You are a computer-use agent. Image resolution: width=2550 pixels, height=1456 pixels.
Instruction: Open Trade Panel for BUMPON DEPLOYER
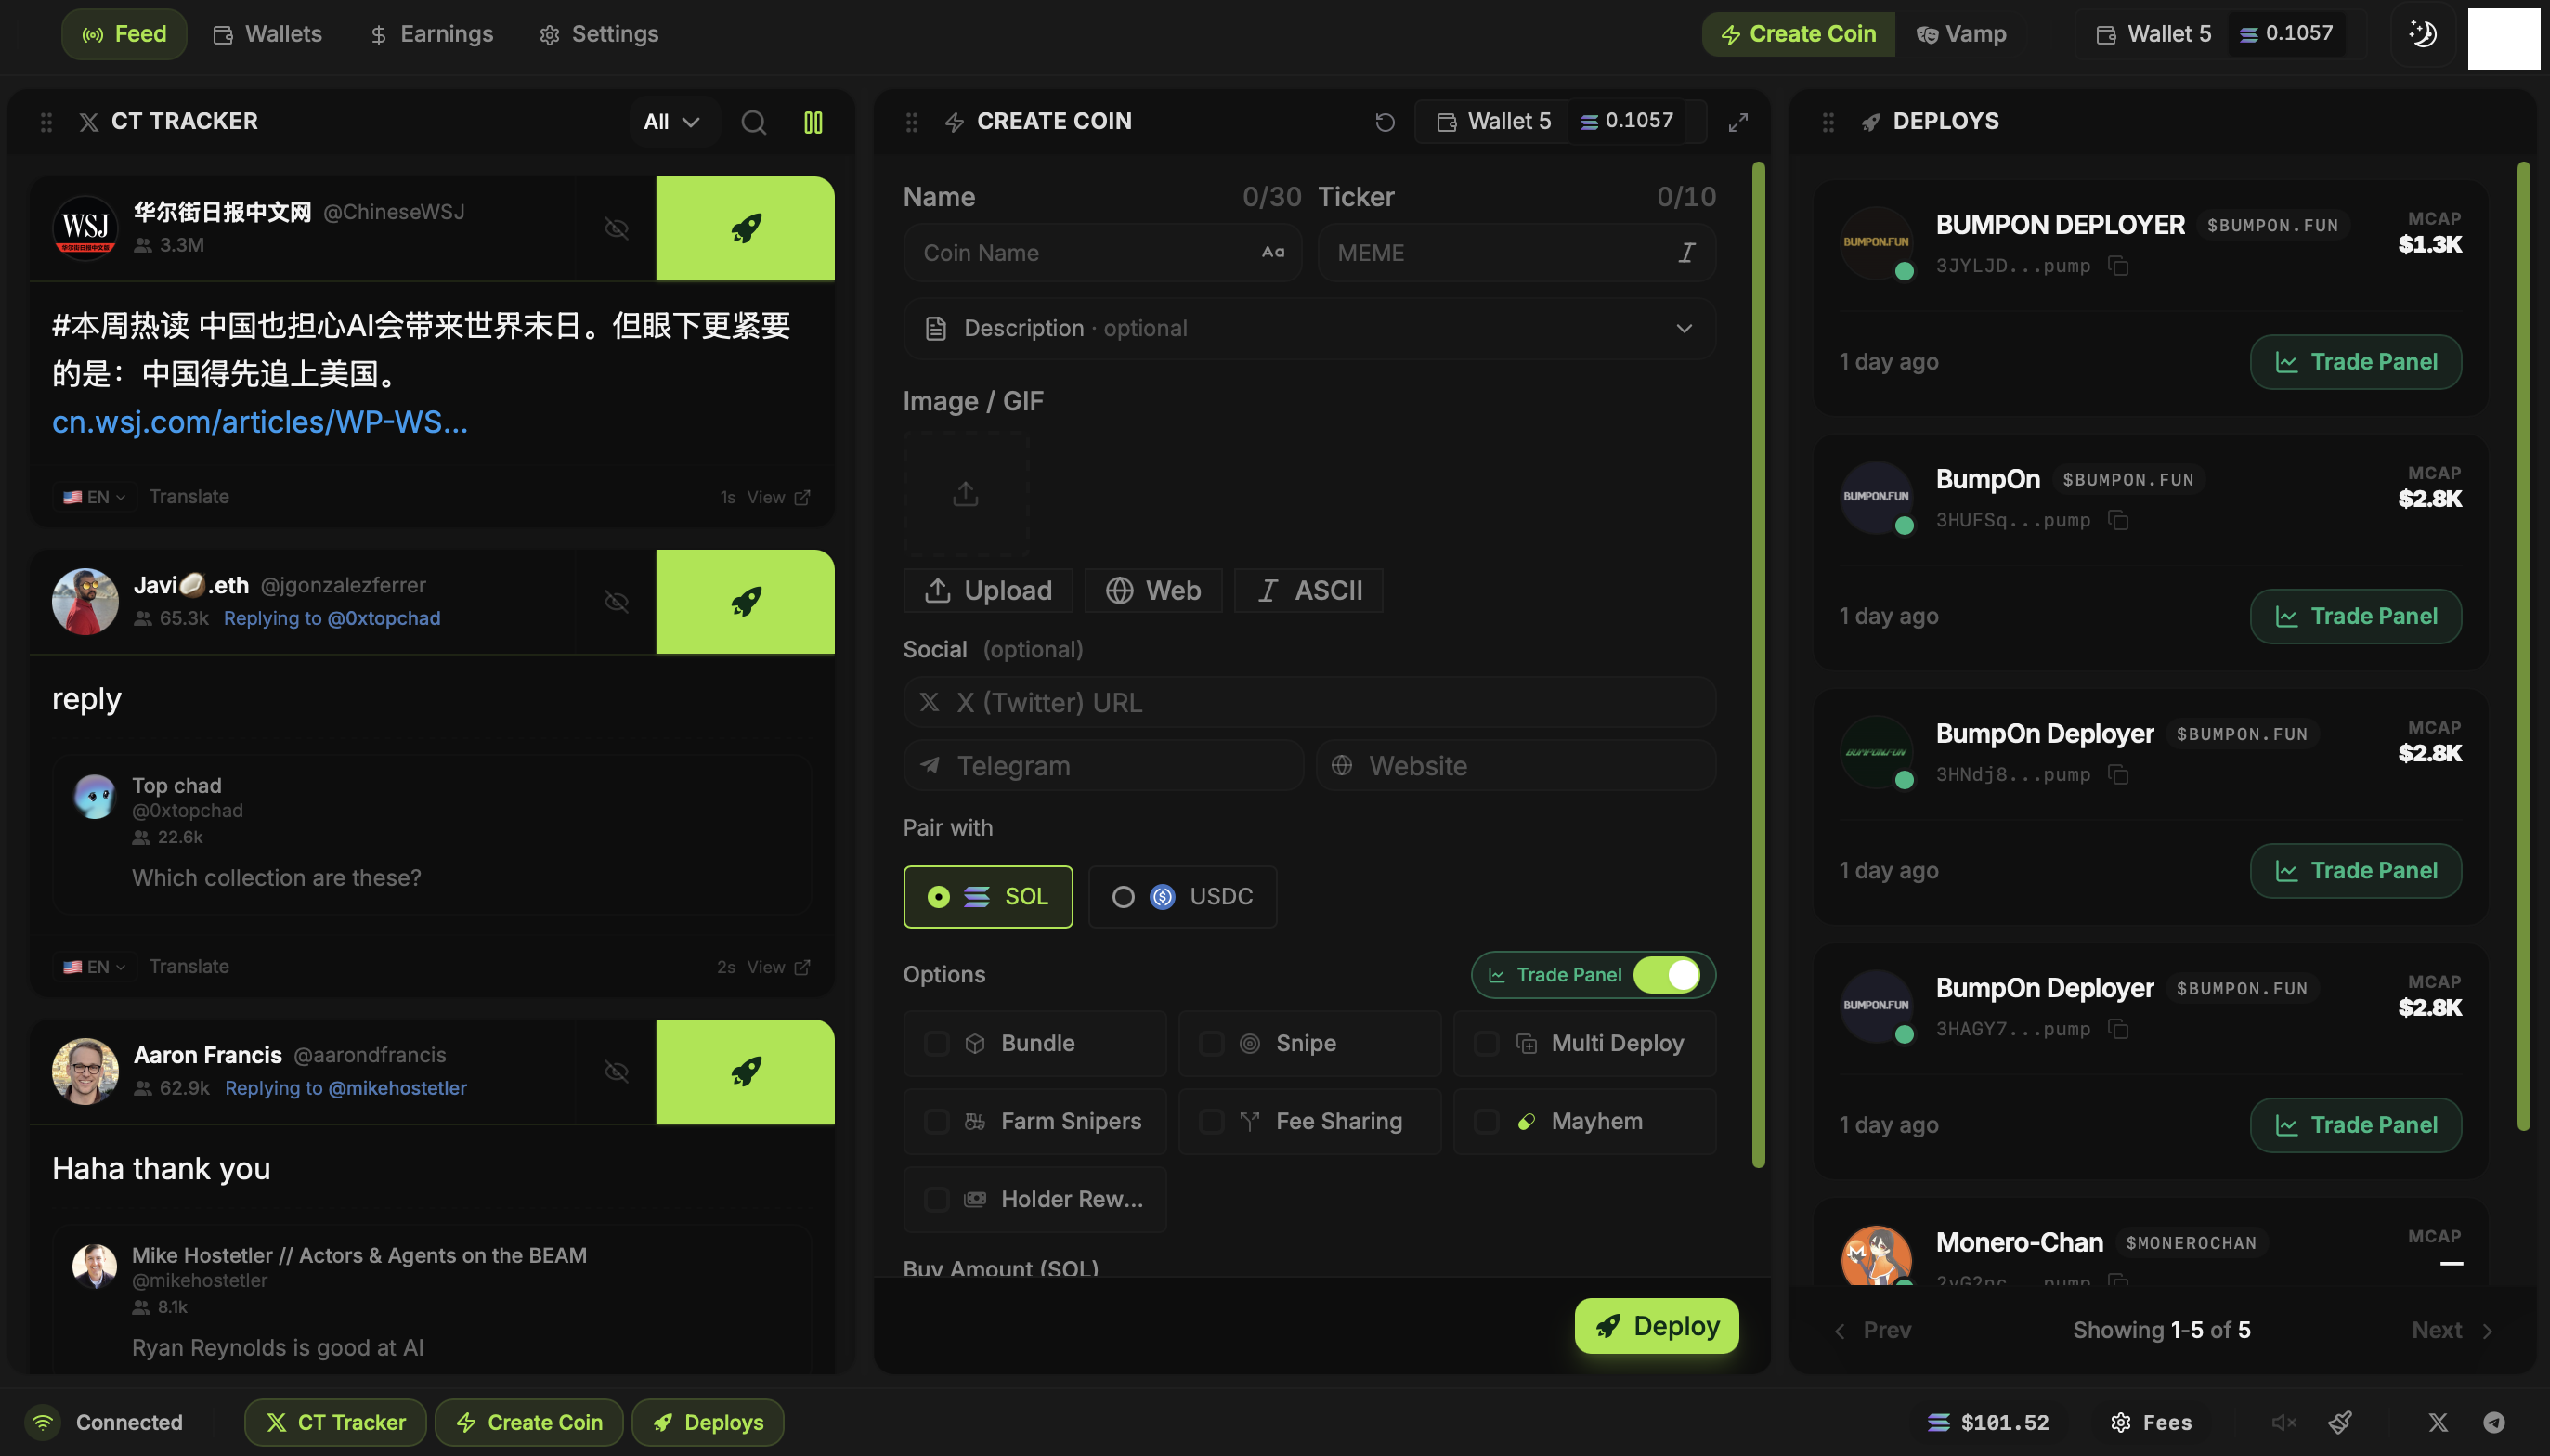[2355, 362]
